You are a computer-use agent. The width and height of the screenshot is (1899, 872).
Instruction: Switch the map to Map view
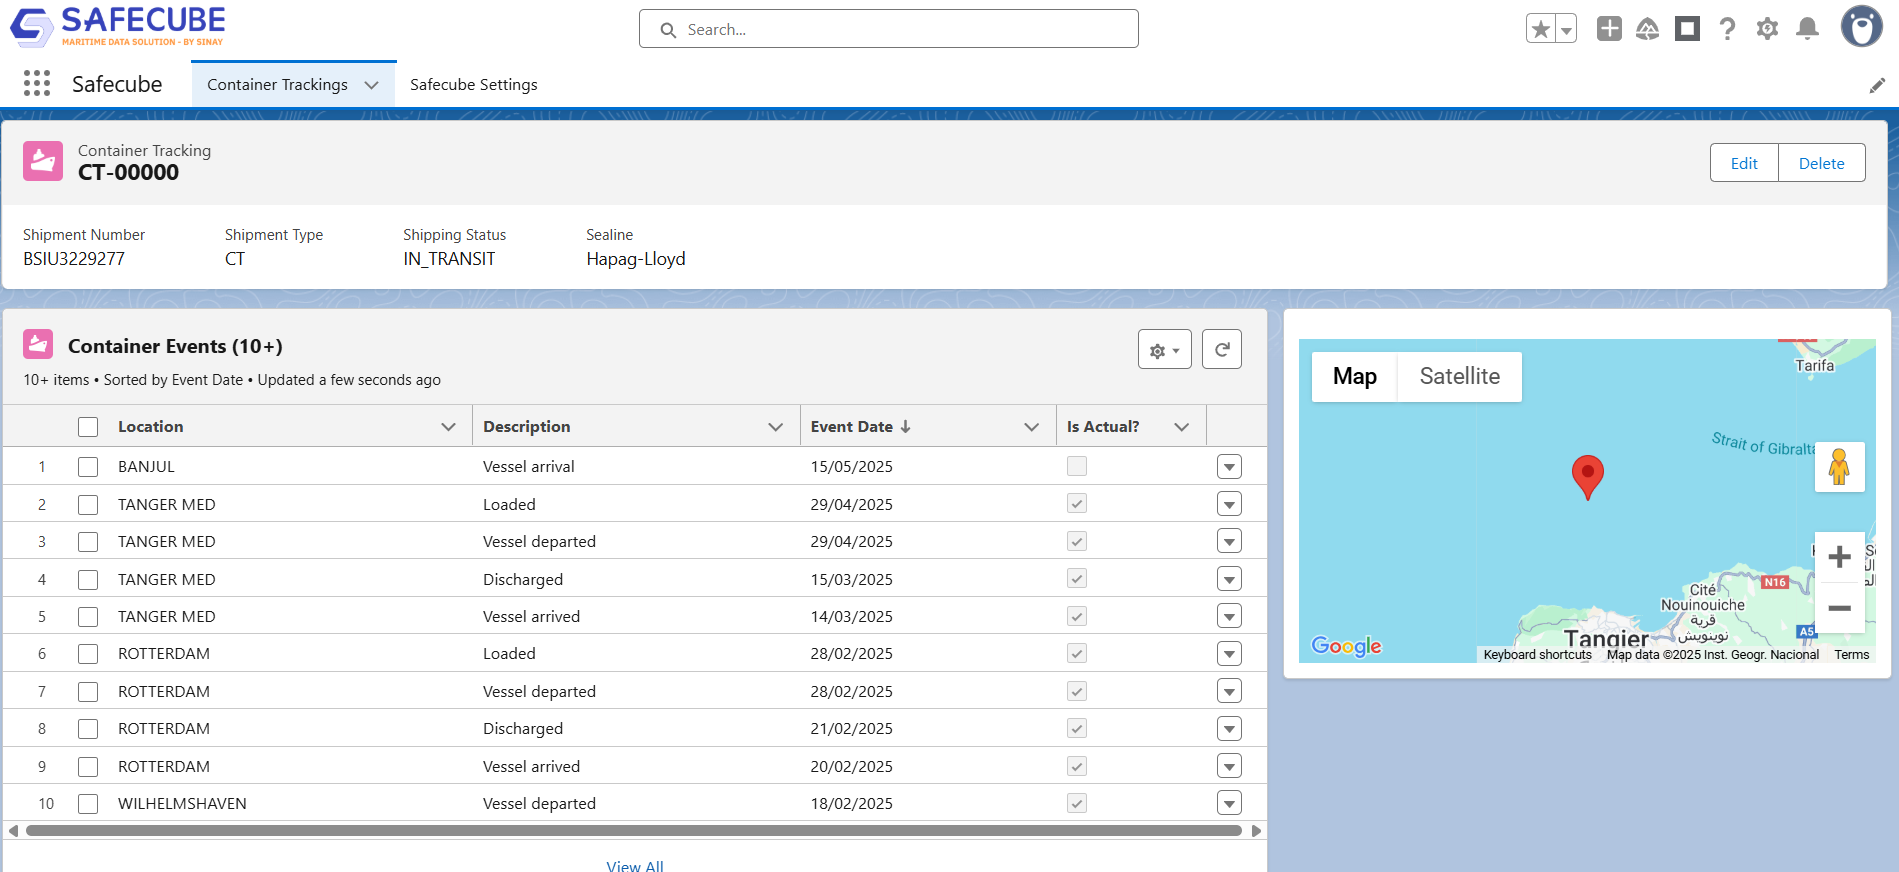[x=1354, y=376]
